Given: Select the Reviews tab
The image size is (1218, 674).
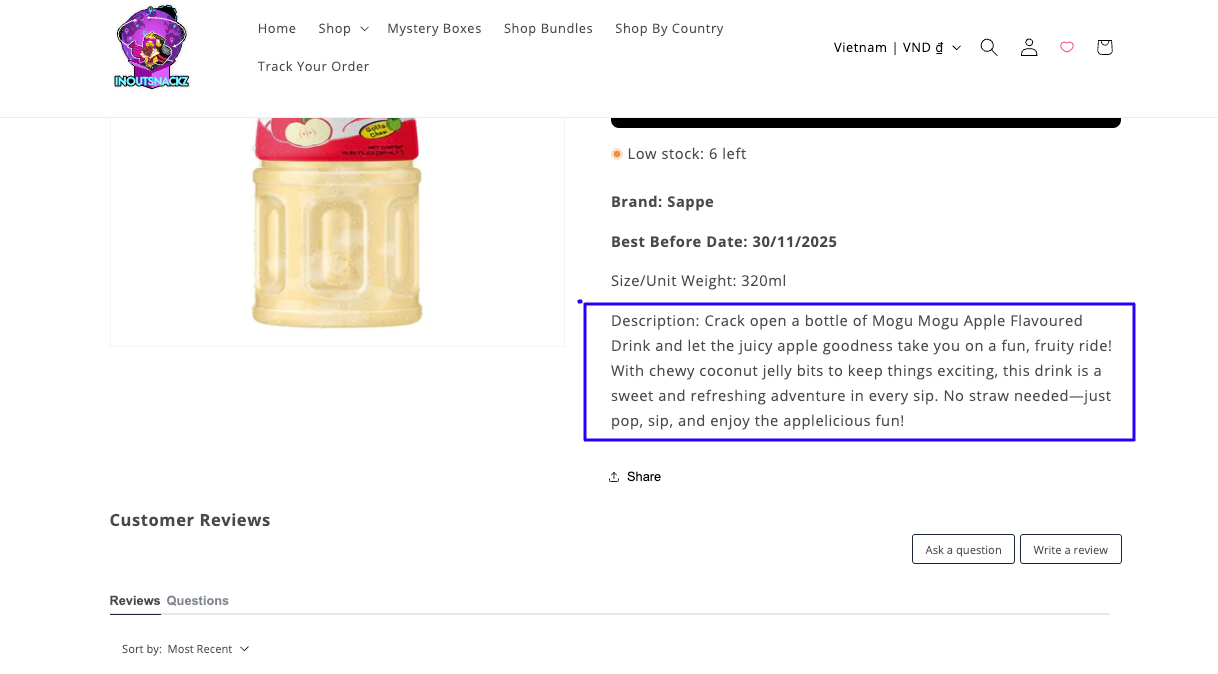Looking at the screenshot, I should (135, 601).
